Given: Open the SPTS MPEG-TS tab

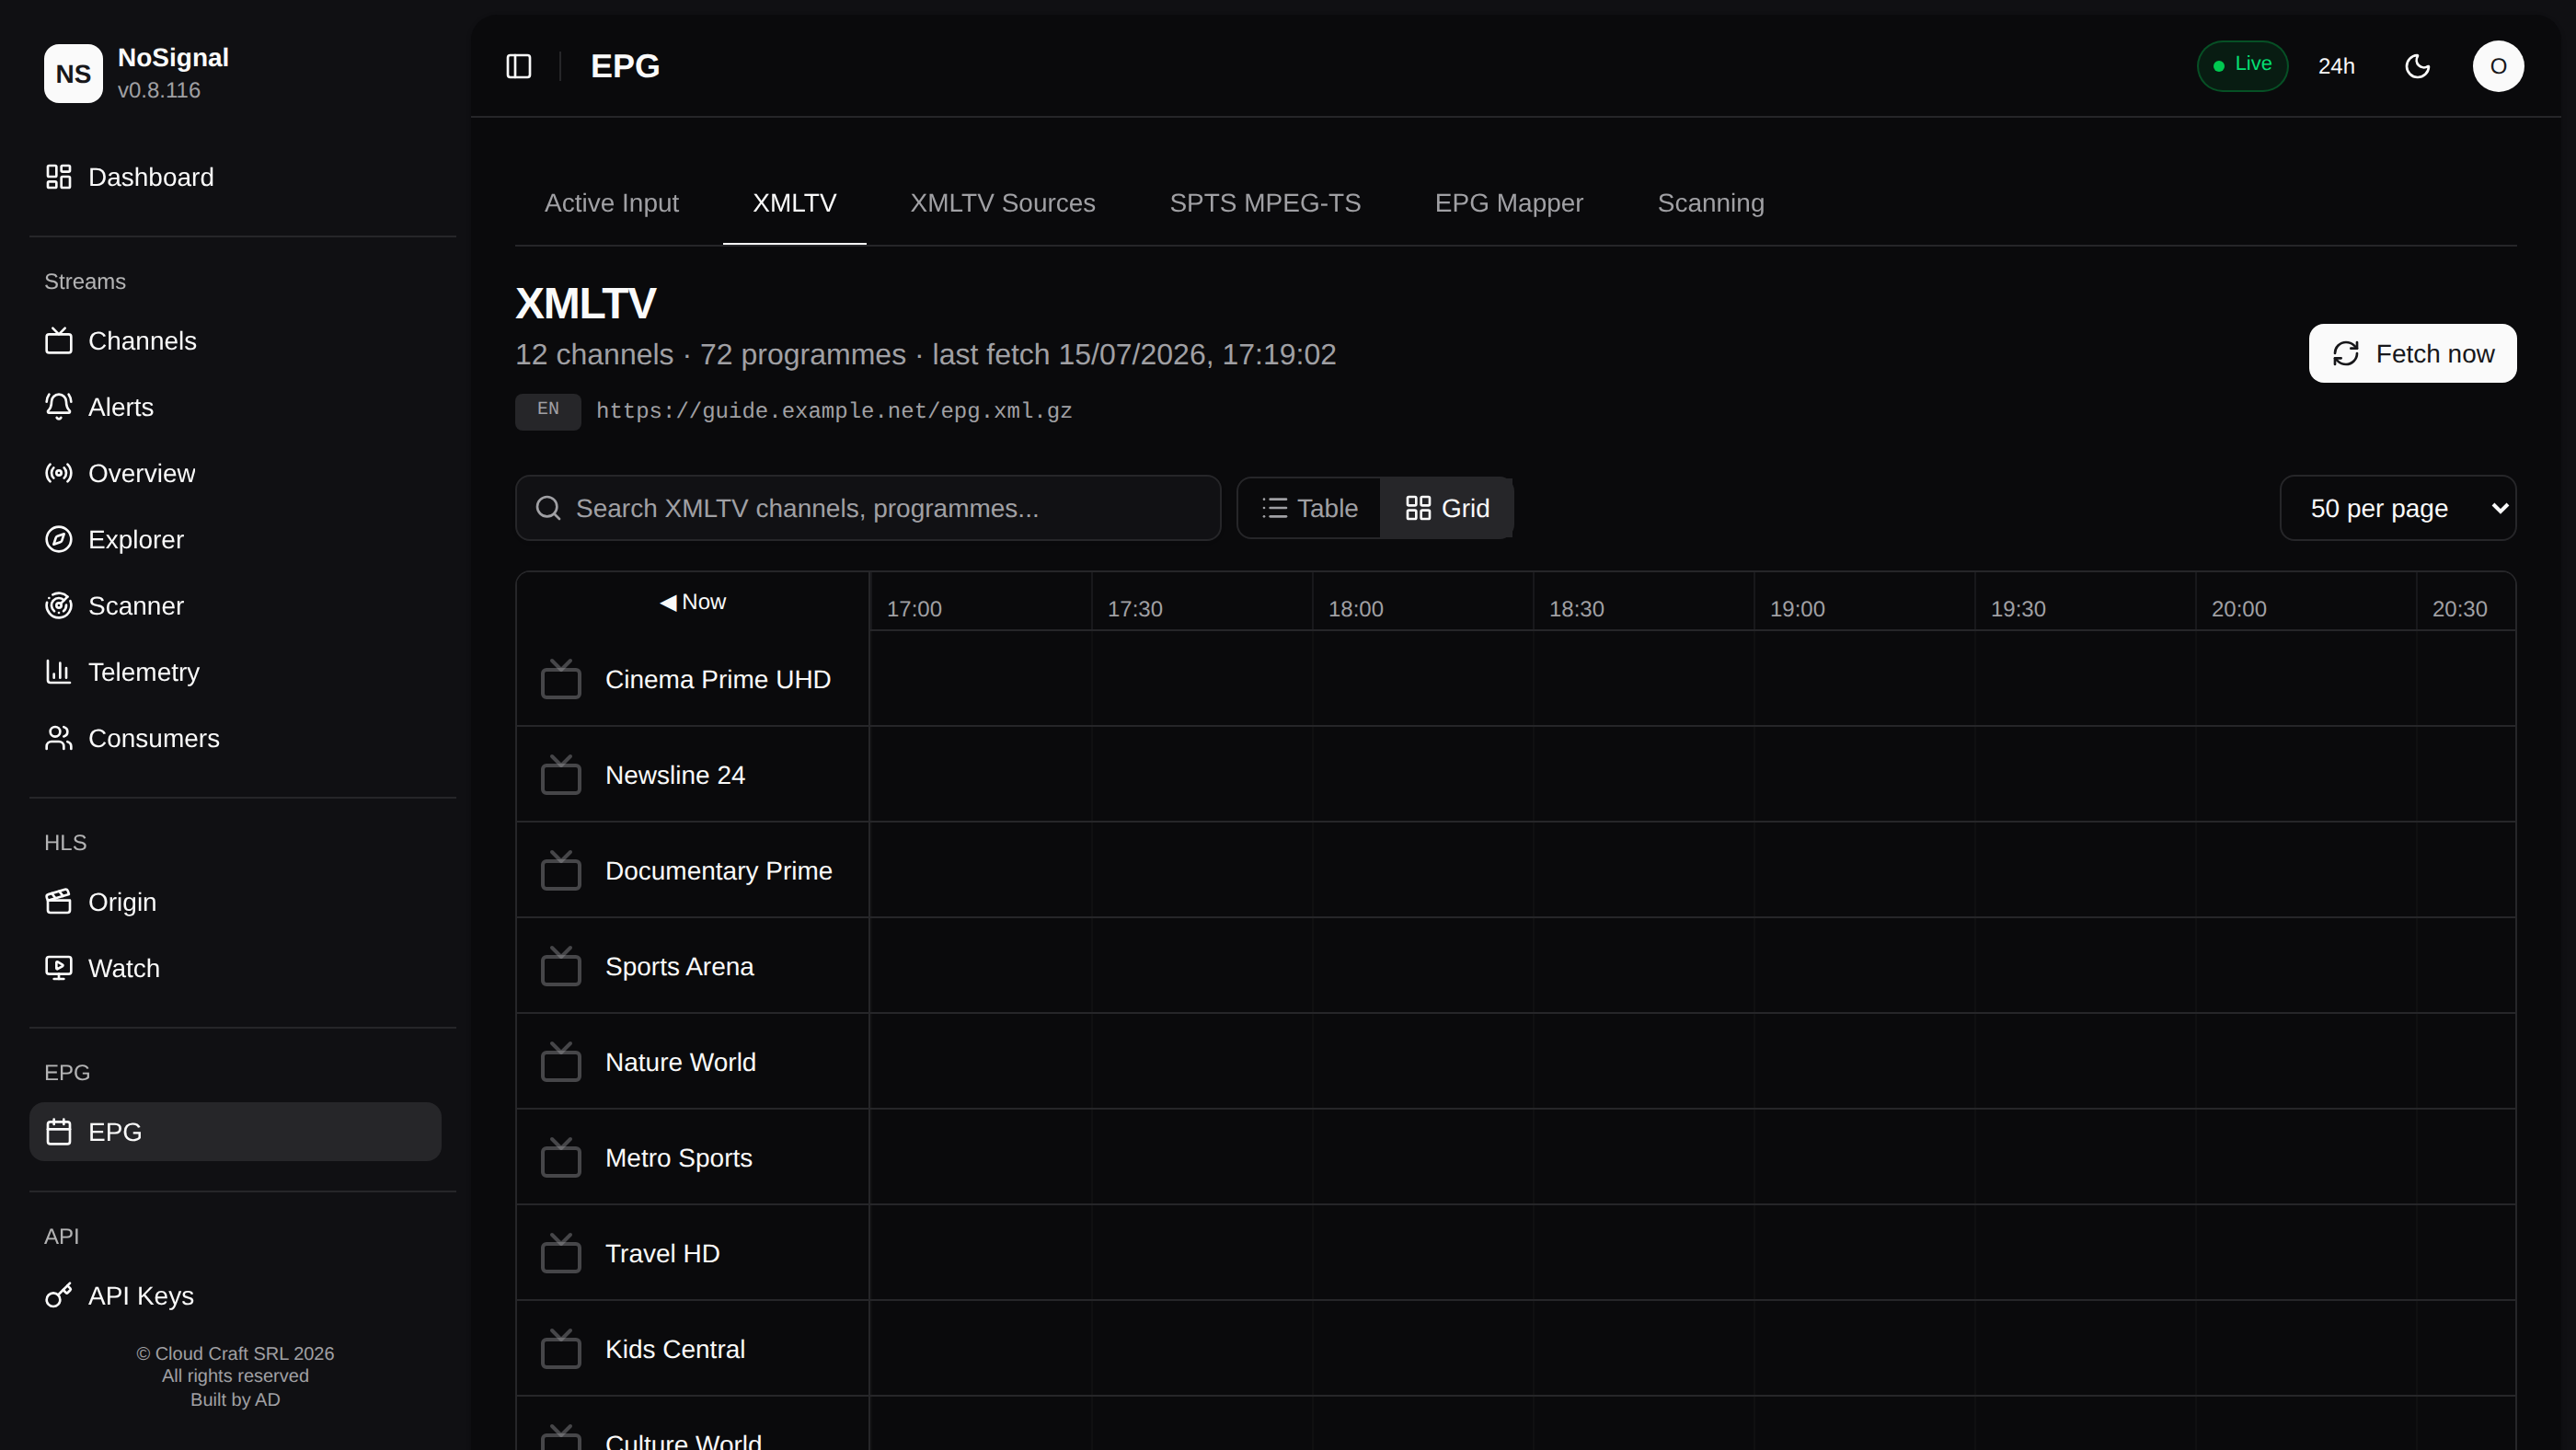Looking at the screenshot, I should [x=1265, y=203].
